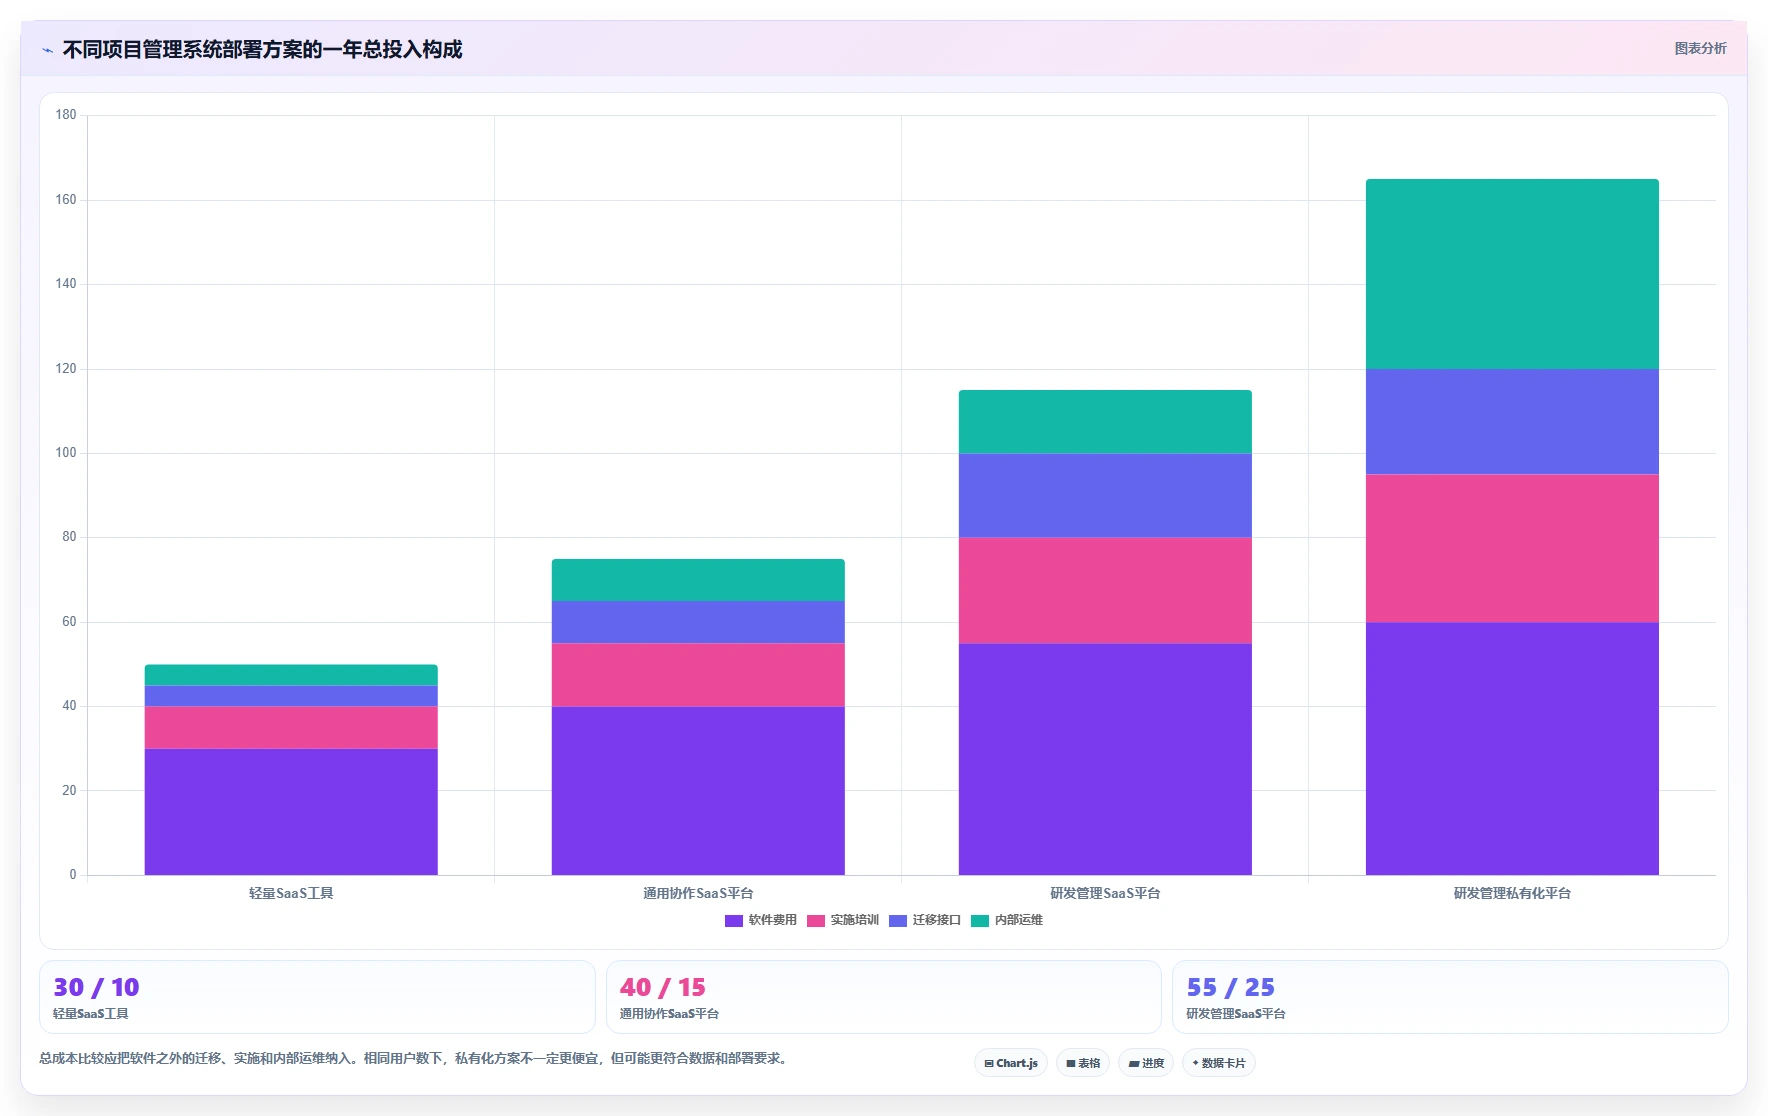The width and height of the screenshot is (1768, 1116).
Task: Click the chart title 不同项目管理系统部署方案的一年总投入构成
Action: (x=262, y=50)
